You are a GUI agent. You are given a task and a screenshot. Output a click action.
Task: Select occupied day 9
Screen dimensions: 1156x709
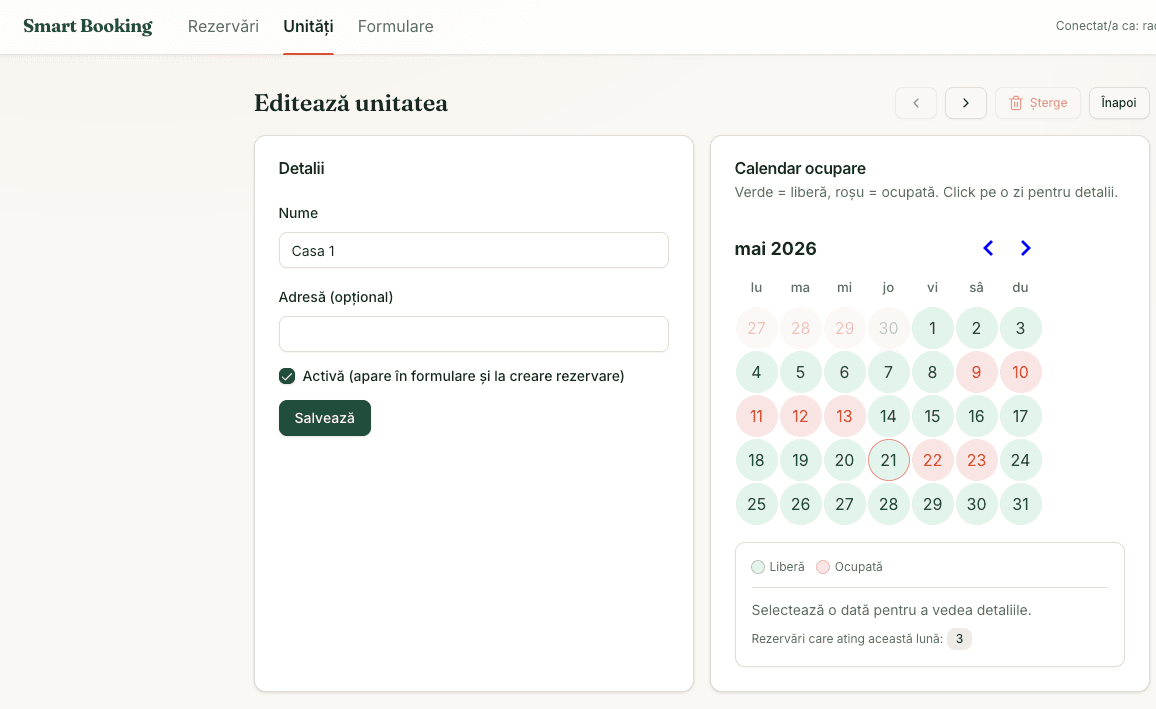point(976,372)
